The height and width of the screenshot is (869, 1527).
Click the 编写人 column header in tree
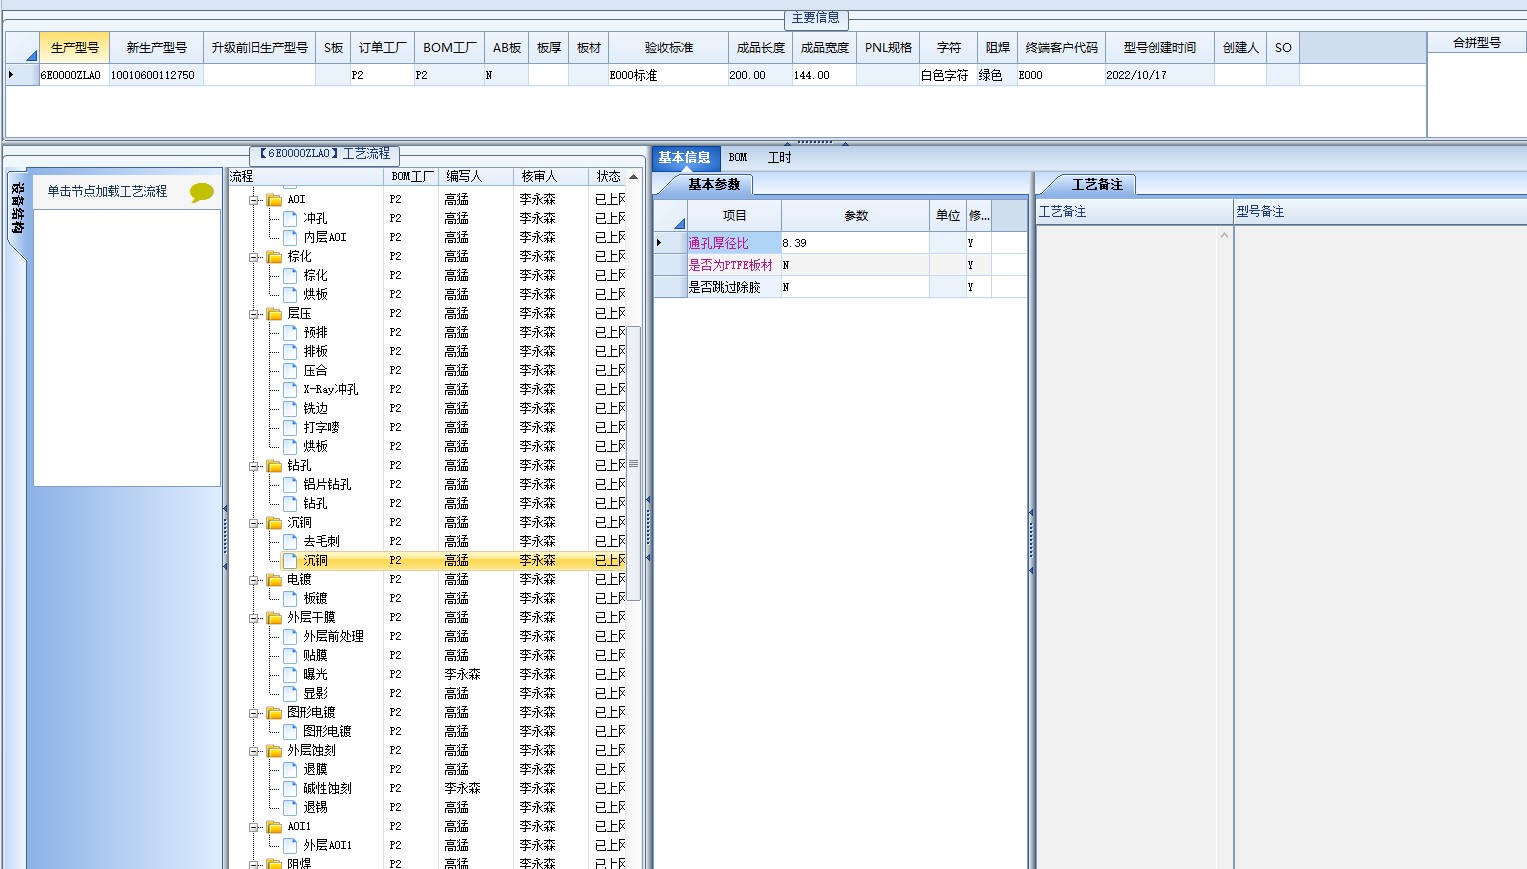(x=478, y=176)
